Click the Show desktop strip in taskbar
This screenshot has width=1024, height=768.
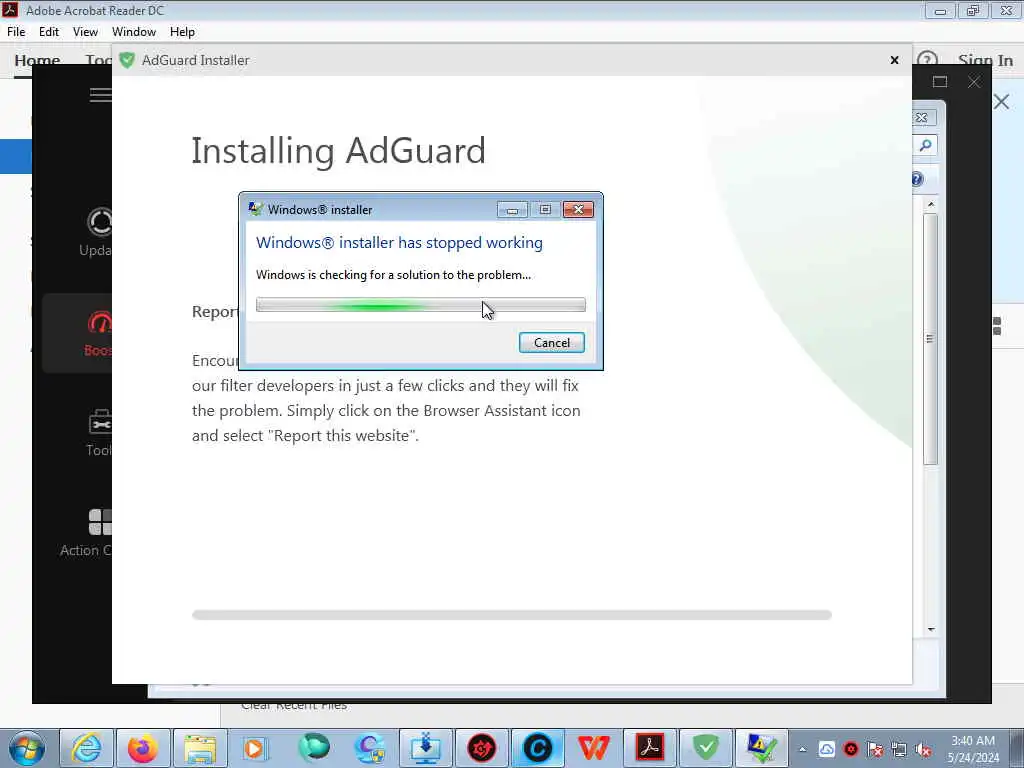click(x=1018, y=748)
